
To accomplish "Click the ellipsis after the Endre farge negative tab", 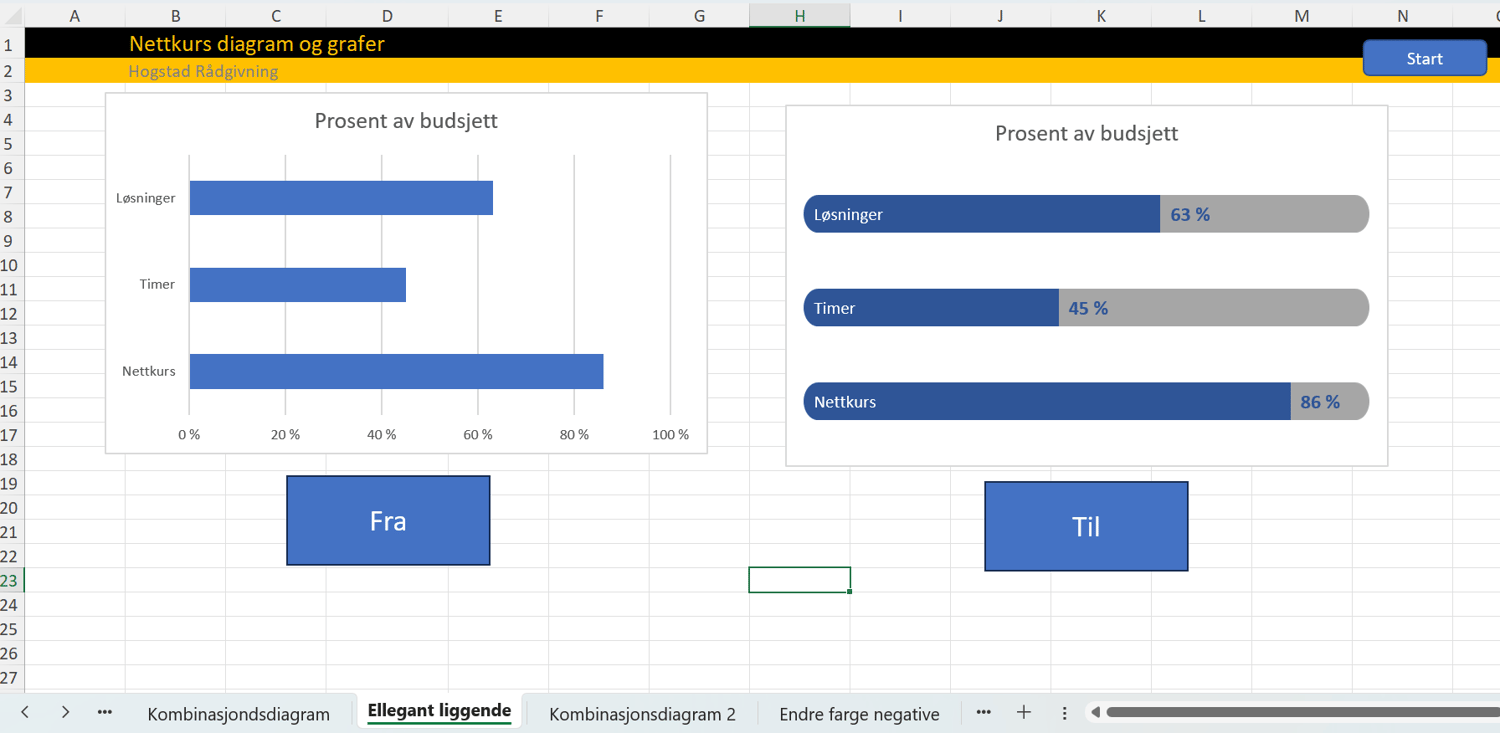I will pyautogui.click(x=983, y=712).
